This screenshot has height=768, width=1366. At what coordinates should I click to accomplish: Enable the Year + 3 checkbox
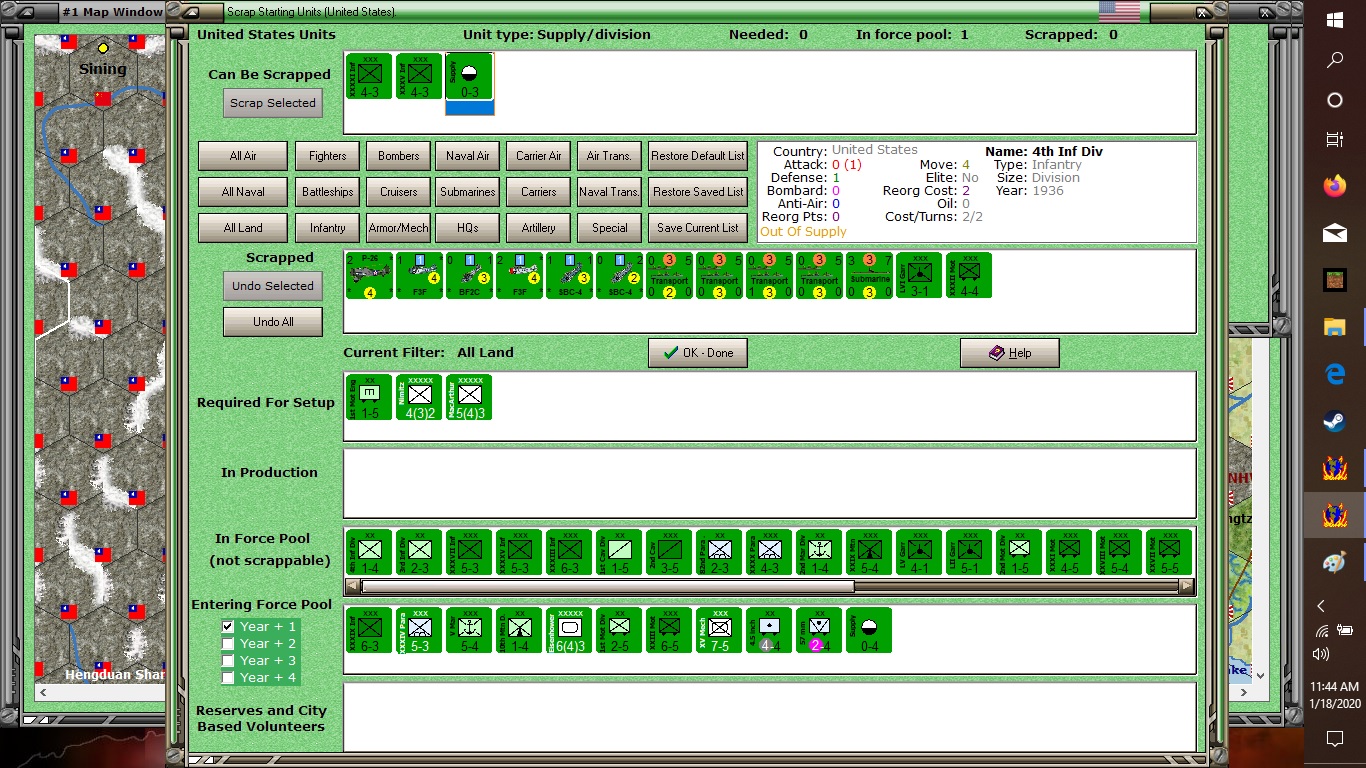228,661
